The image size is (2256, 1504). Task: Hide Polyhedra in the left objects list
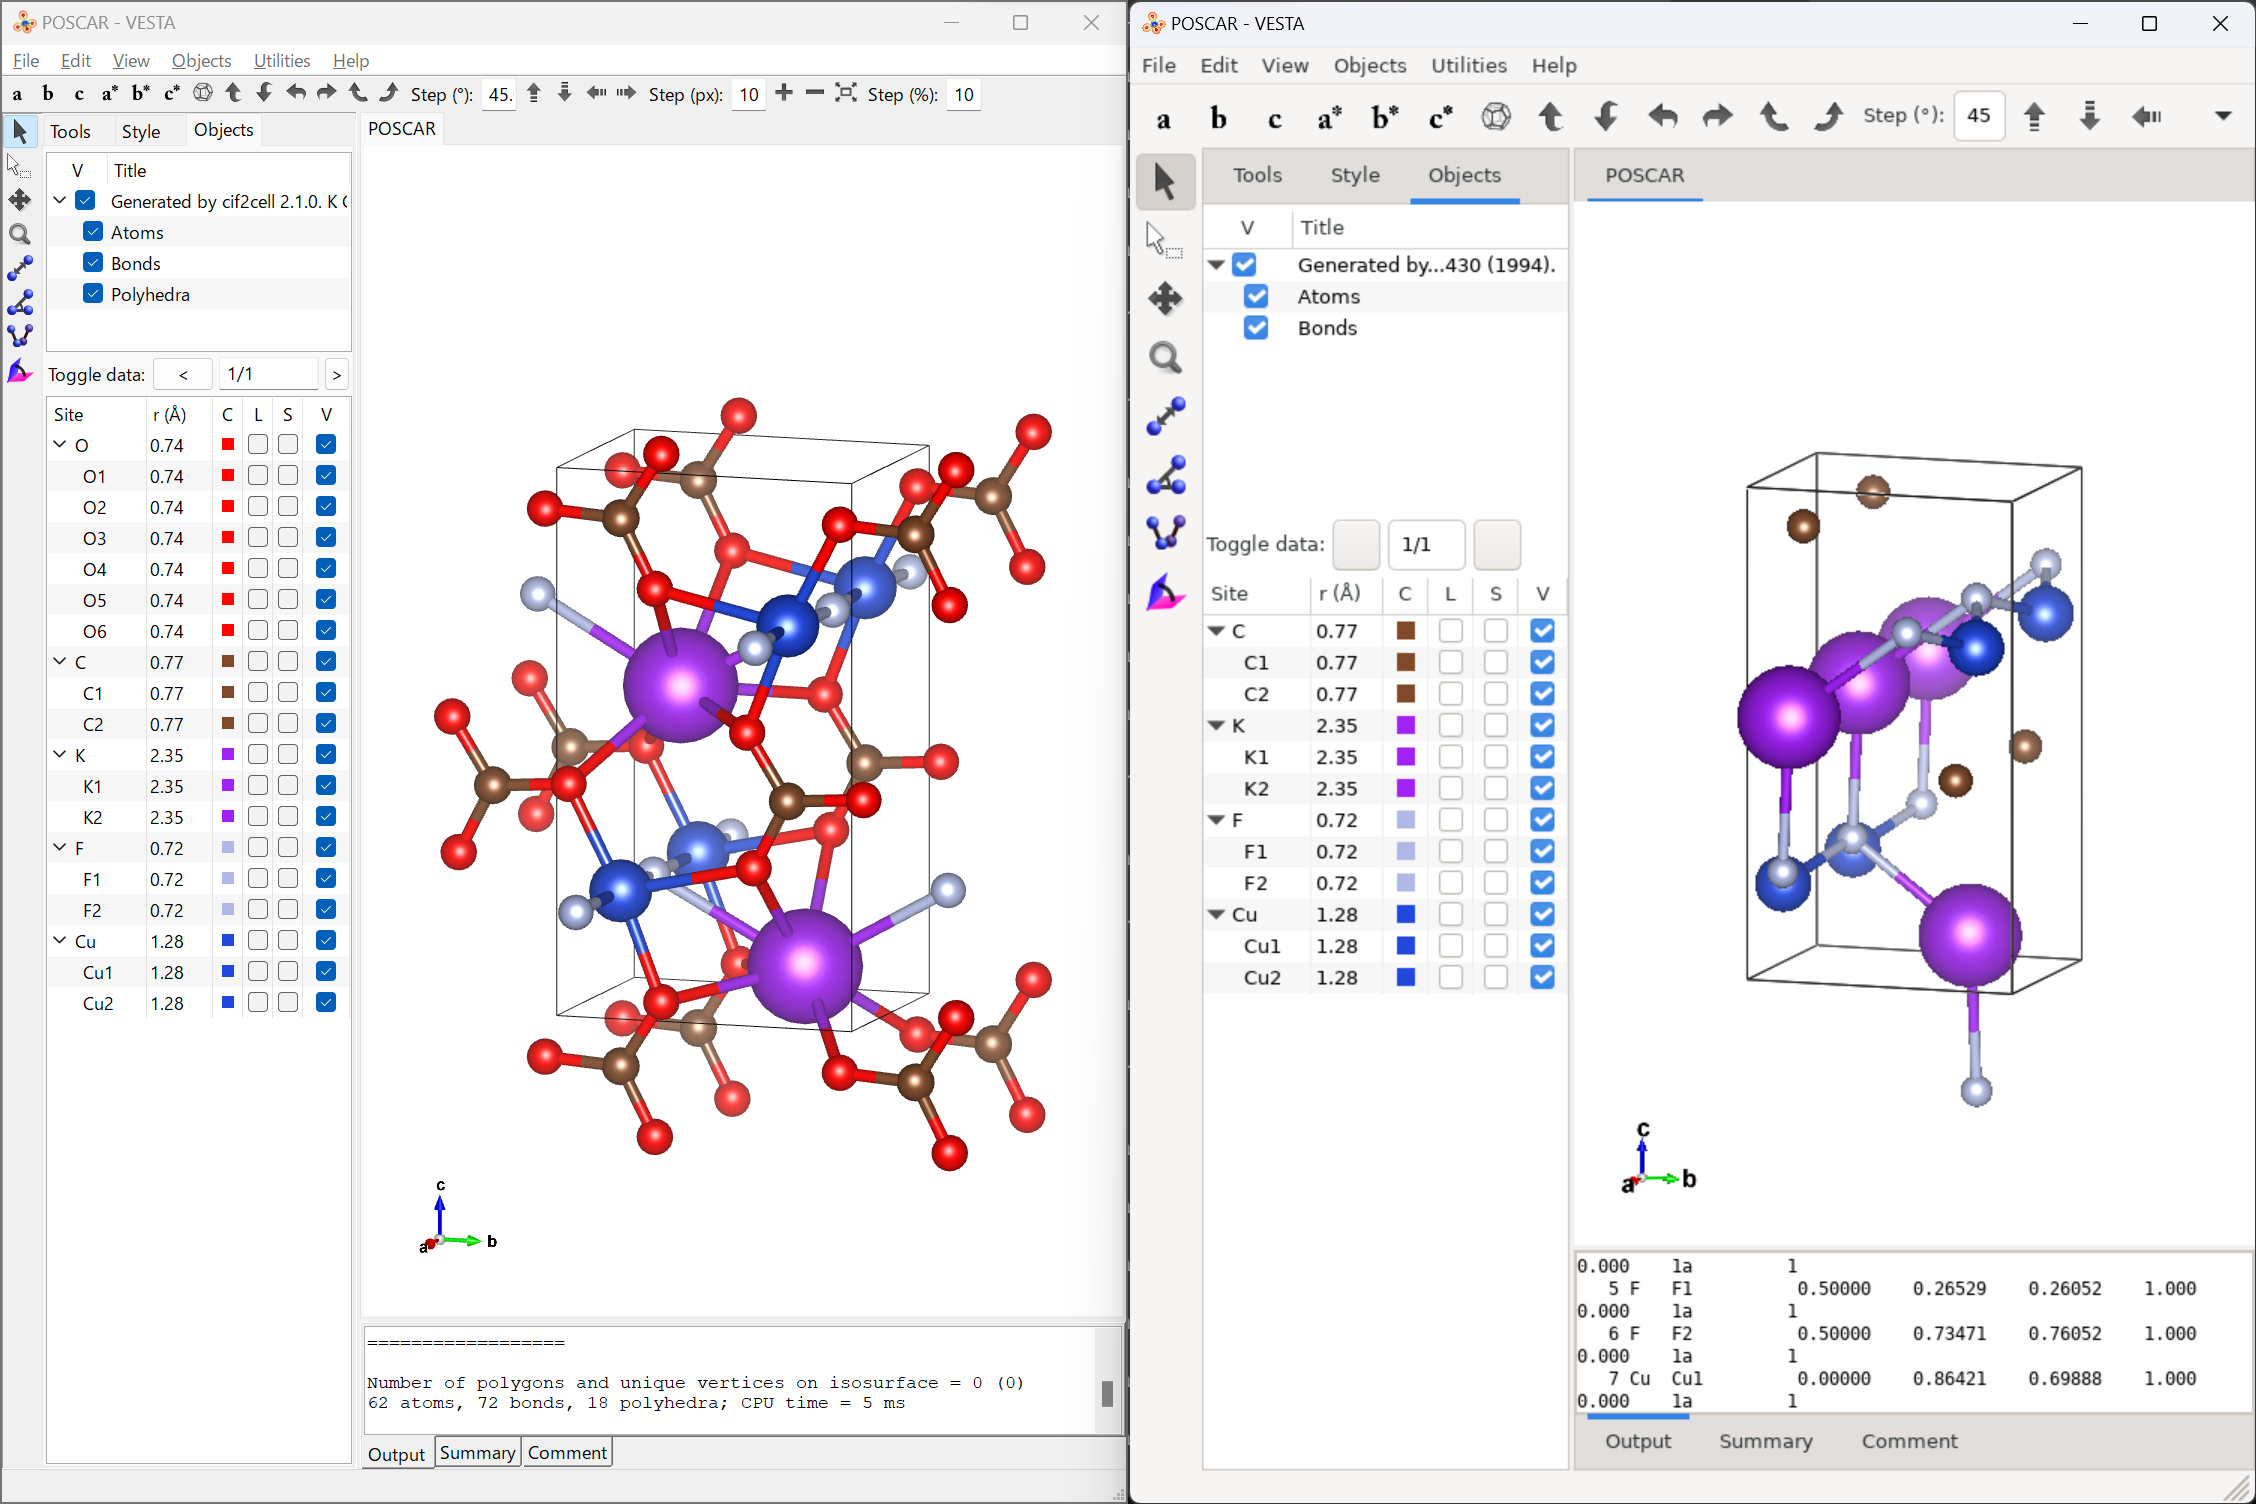pos(93,294)
